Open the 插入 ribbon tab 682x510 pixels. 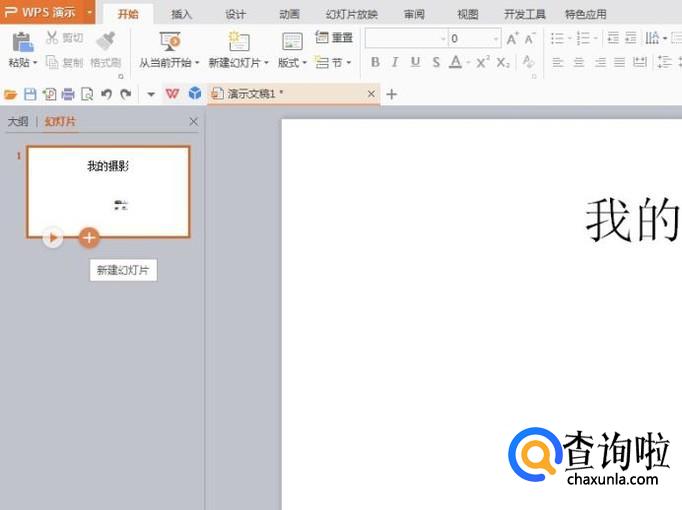181,14
